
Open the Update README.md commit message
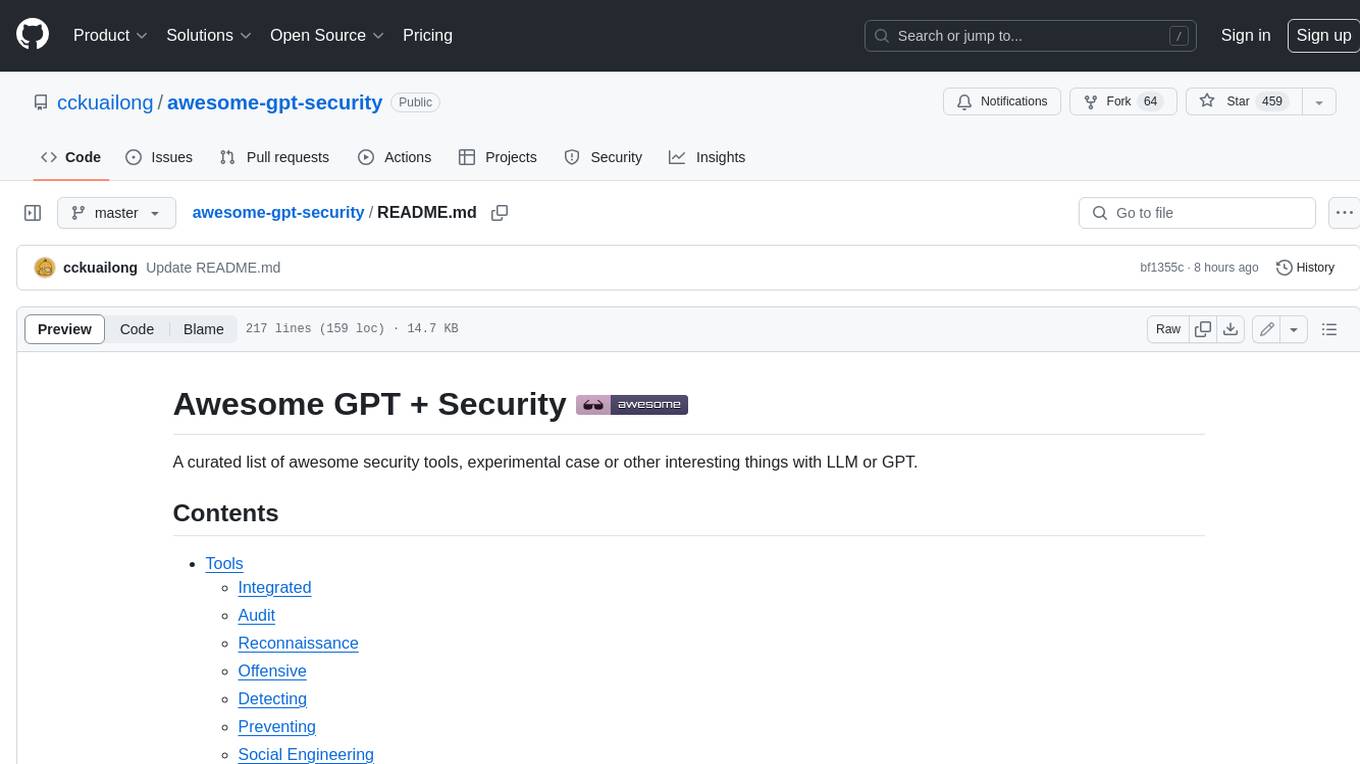213,268
